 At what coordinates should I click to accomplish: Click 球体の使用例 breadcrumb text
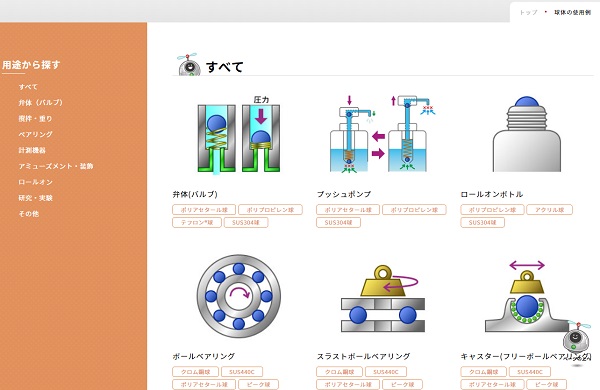coord(572,13)
